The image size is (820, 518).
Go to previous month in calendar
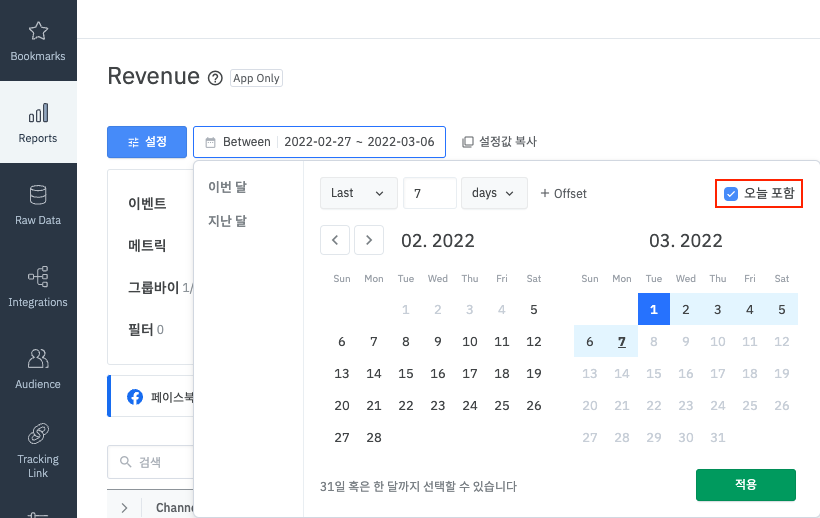(335, 240)
